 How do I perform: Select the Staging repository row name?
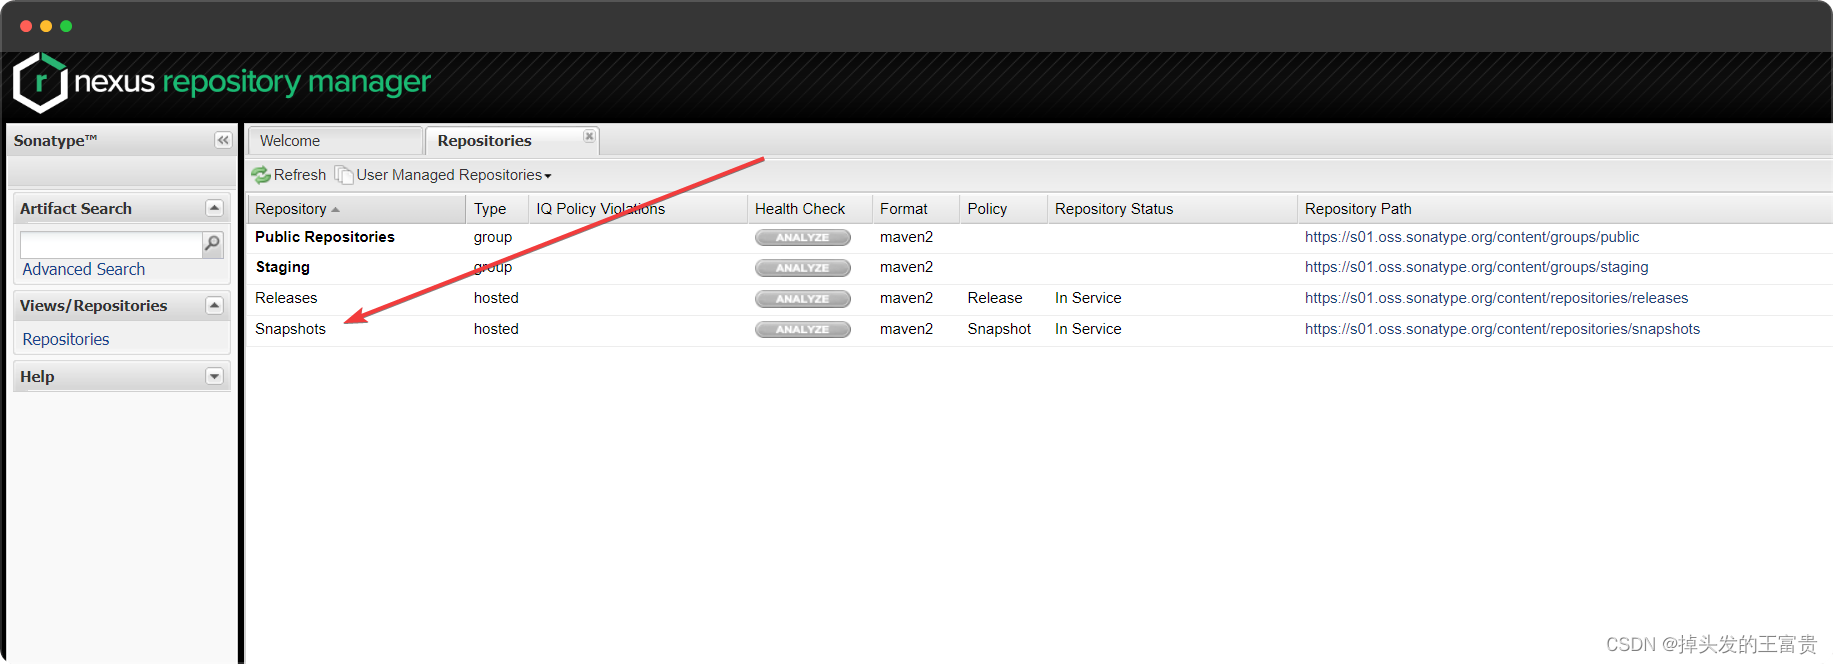point(283,267)
